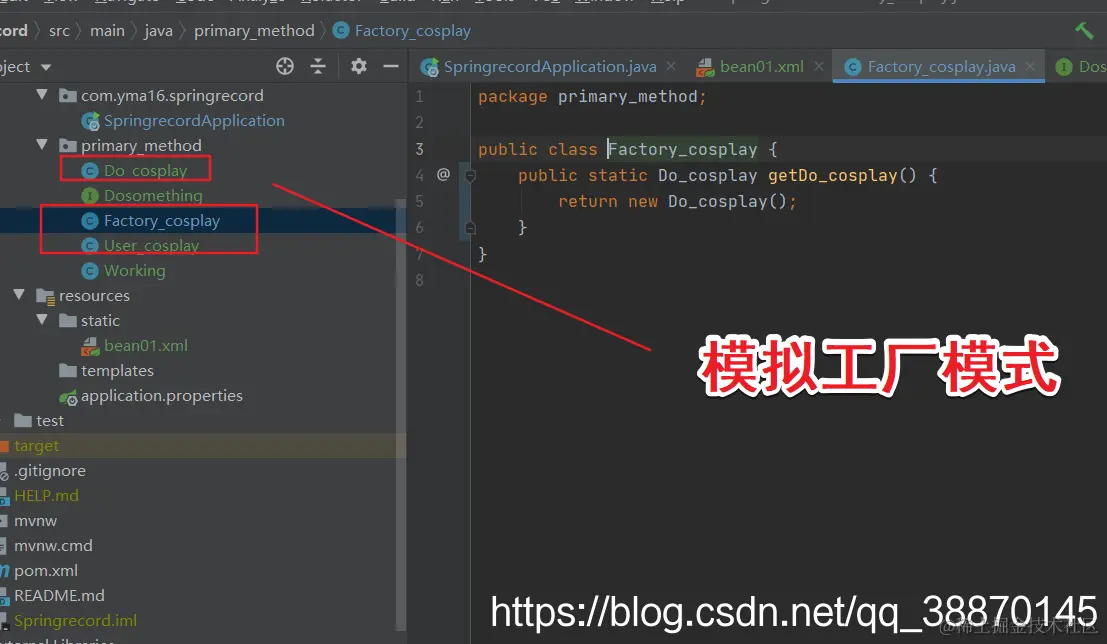
Task: Close the Factory_cosplay.java tab
Action: coord(1030,66)
